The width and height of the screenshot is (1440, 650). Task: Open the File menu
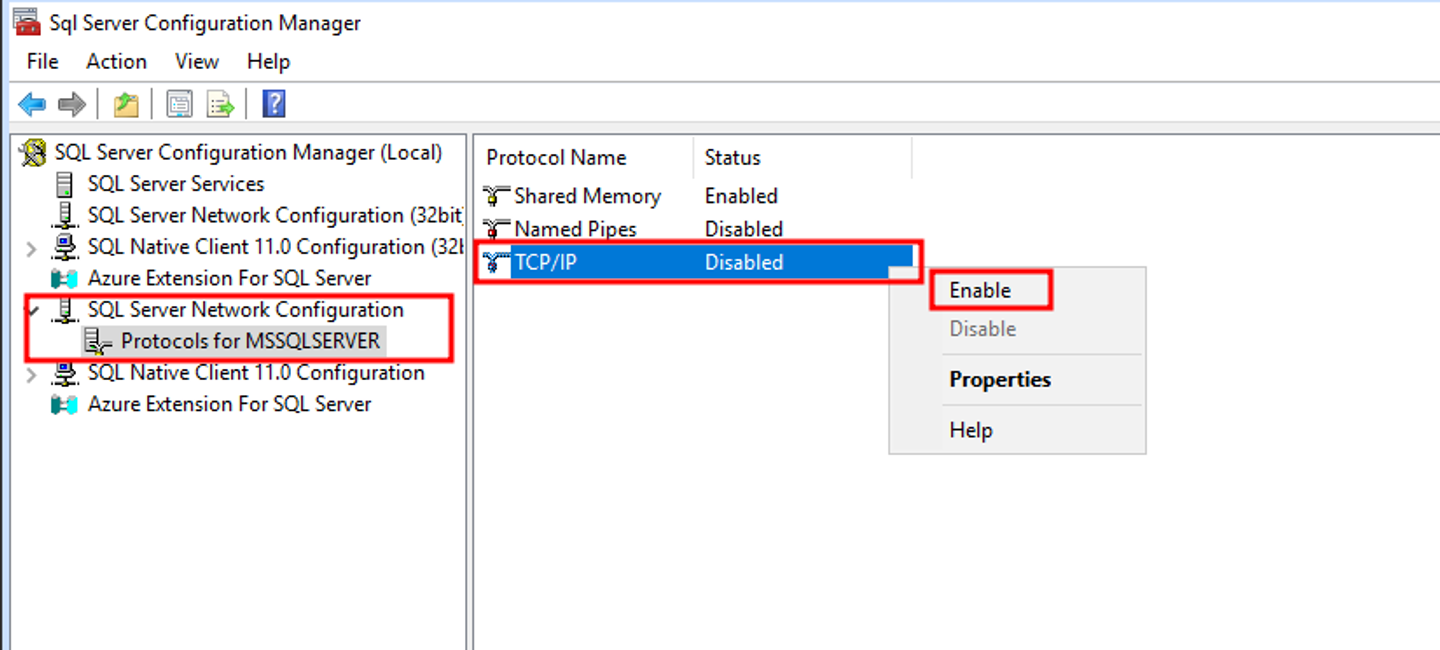tap(43, 62)
